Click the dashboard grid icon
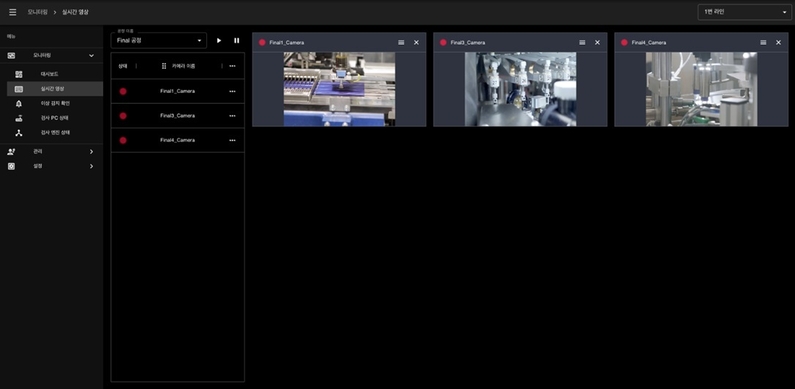The image size is (795, 389). [19, 74]
